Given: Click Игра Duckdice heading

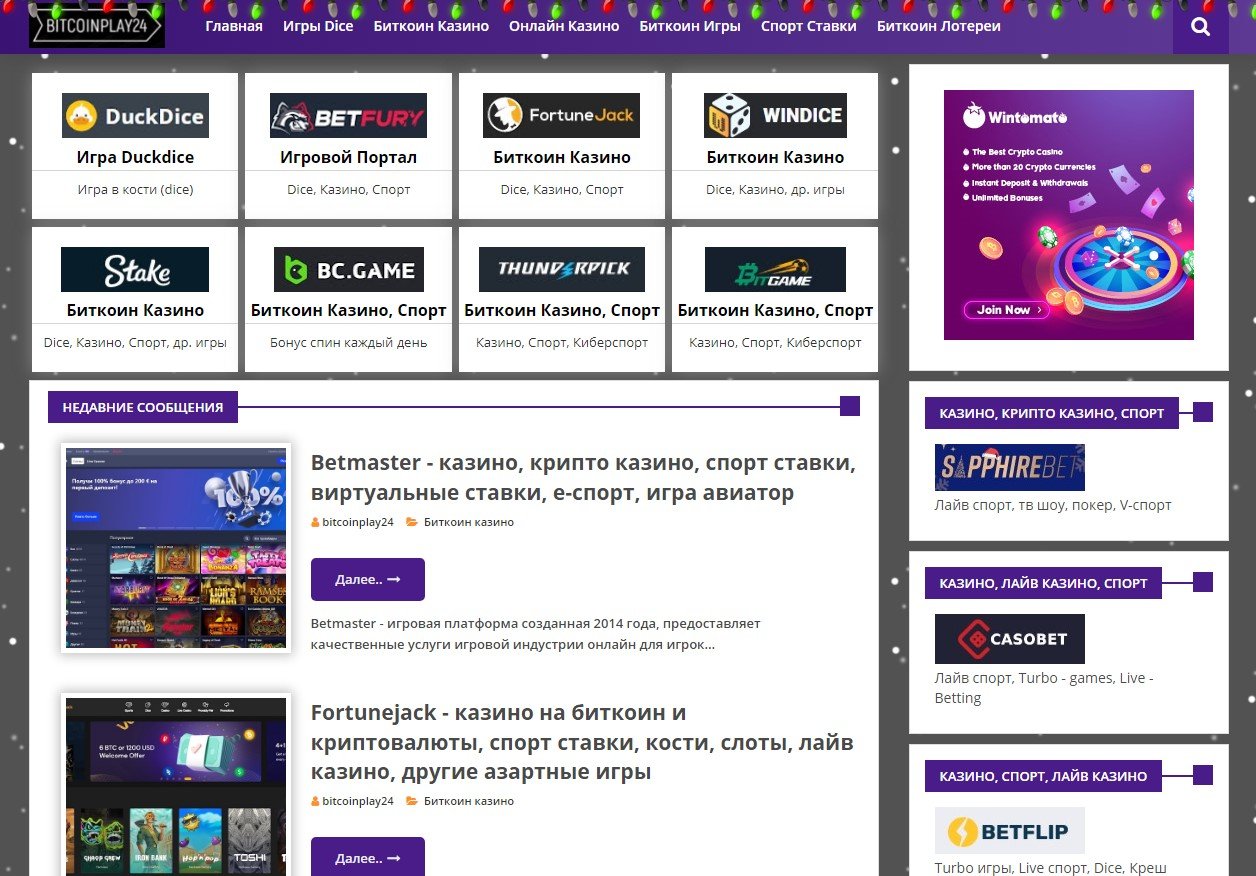Looking at the screenshot, I should coord(135,157).
